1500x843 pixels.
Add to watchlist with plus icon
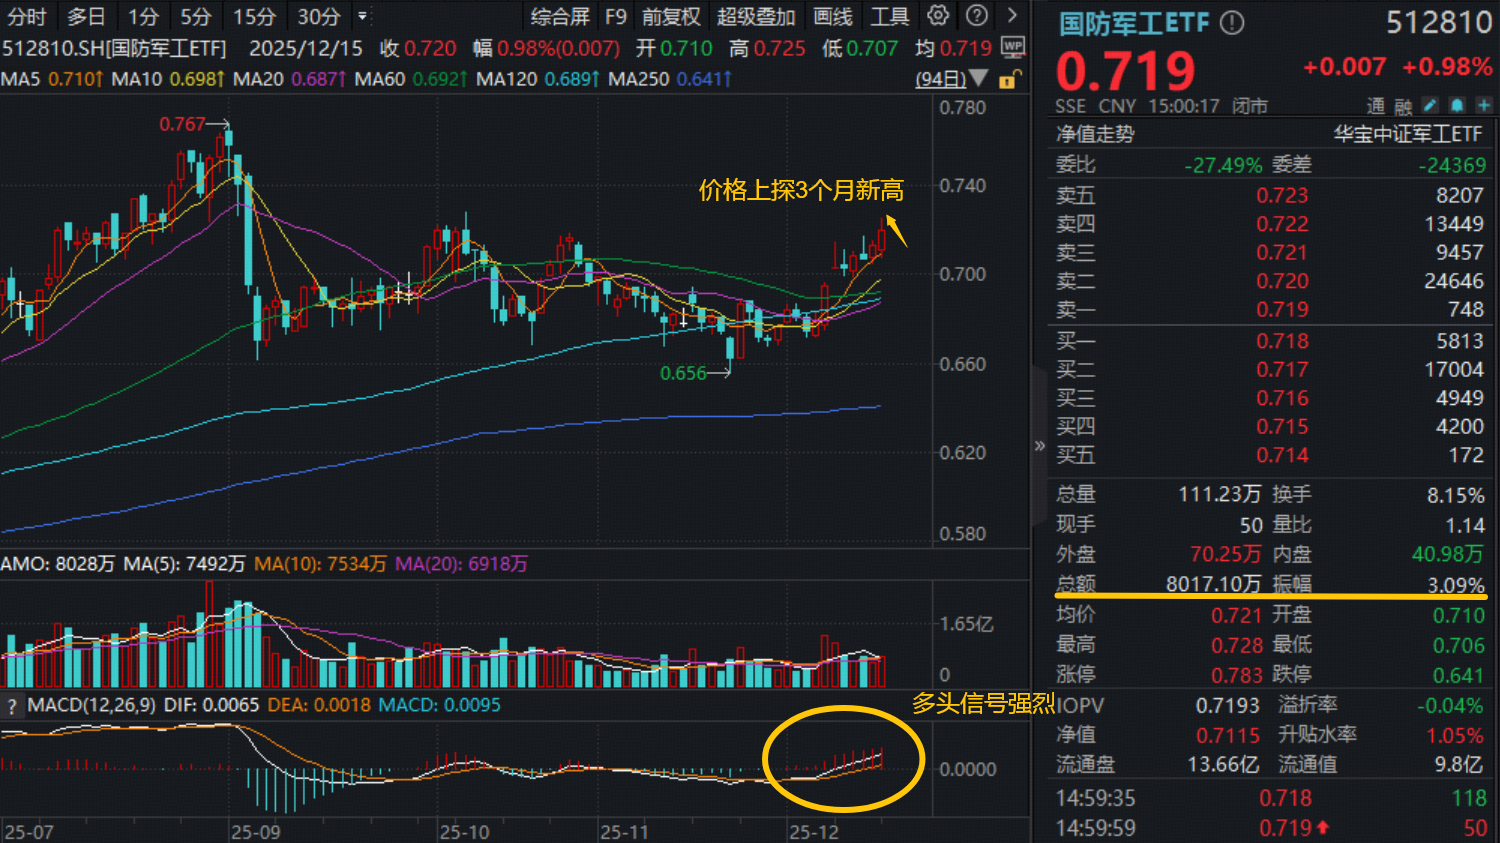[x=1483, y=105]
